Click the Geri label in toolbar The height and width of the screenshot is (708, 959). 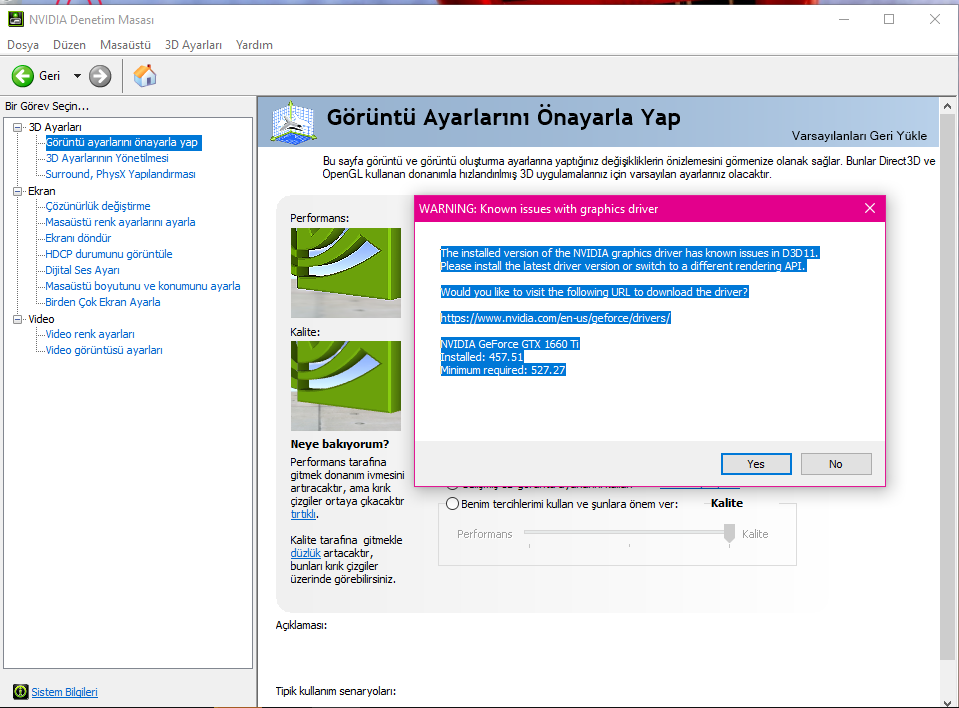click(50, 76)
